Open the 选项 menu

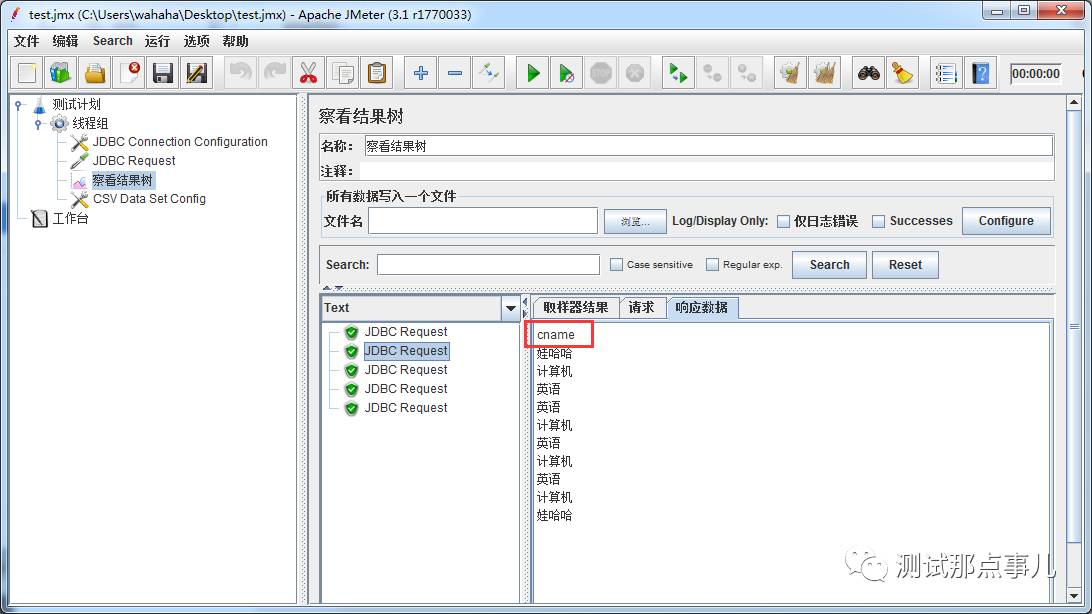(x=196, y=41)
